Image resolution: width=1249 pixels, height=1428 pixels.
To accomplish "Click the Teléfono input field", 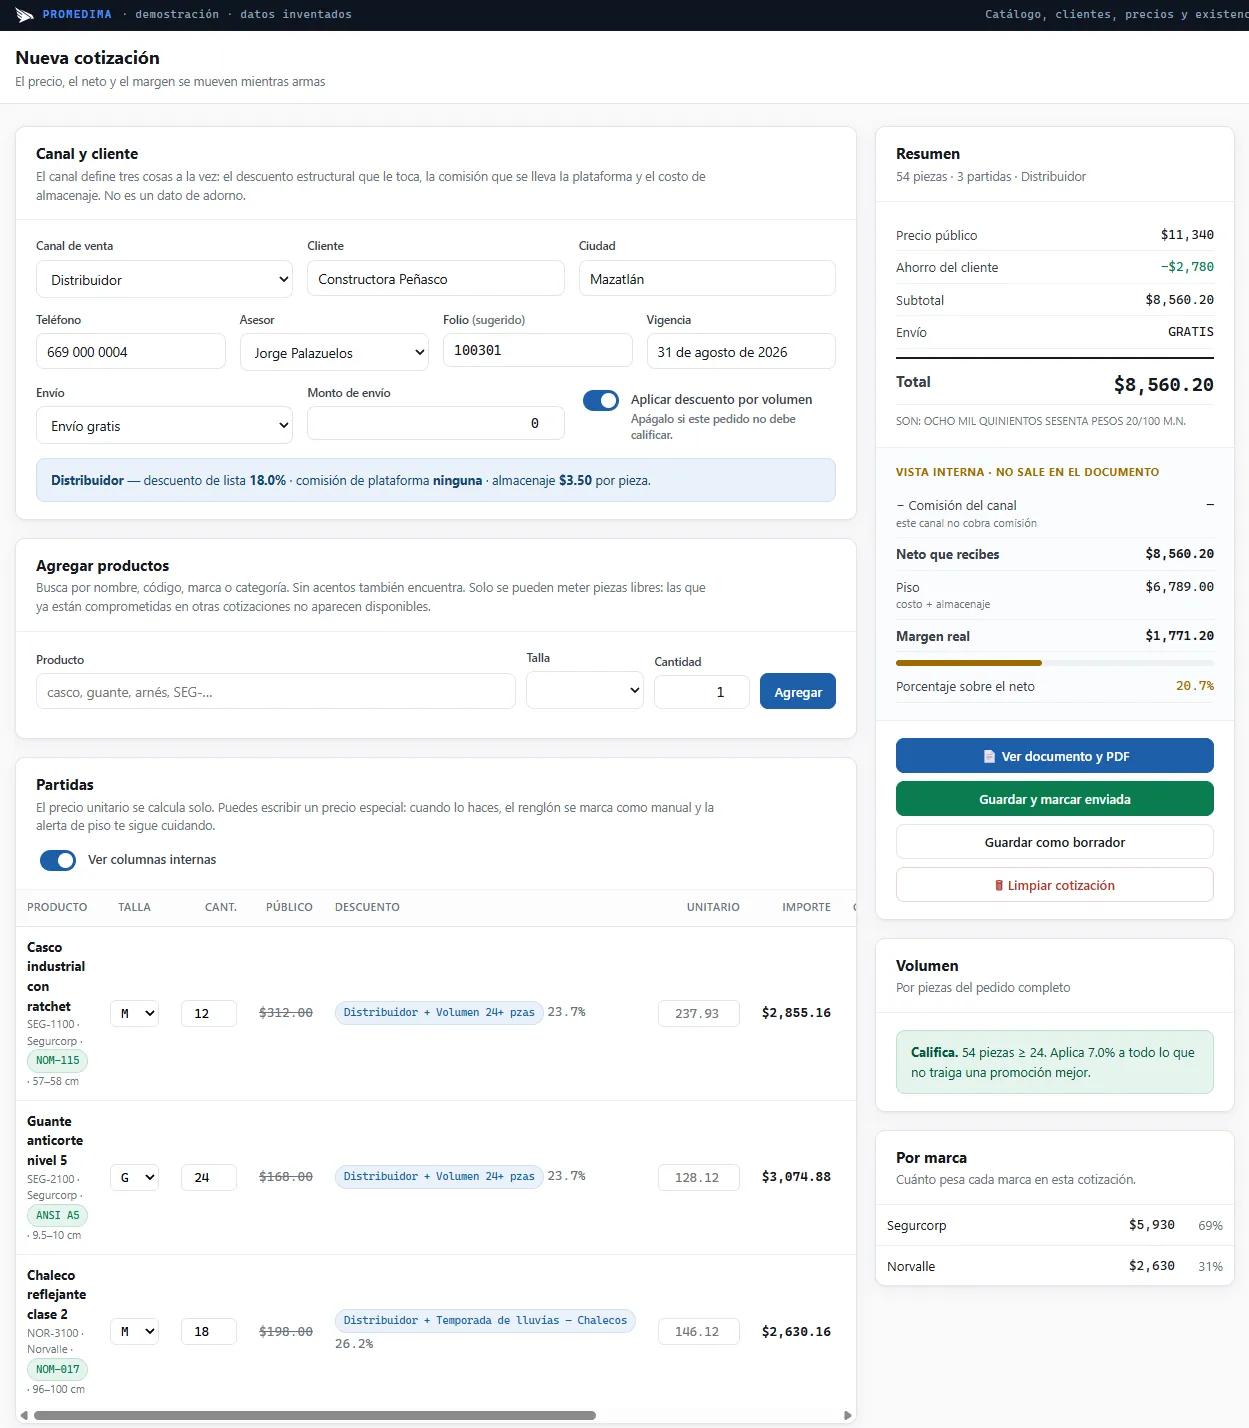I will pyautogui.click(x=131, y=352).
